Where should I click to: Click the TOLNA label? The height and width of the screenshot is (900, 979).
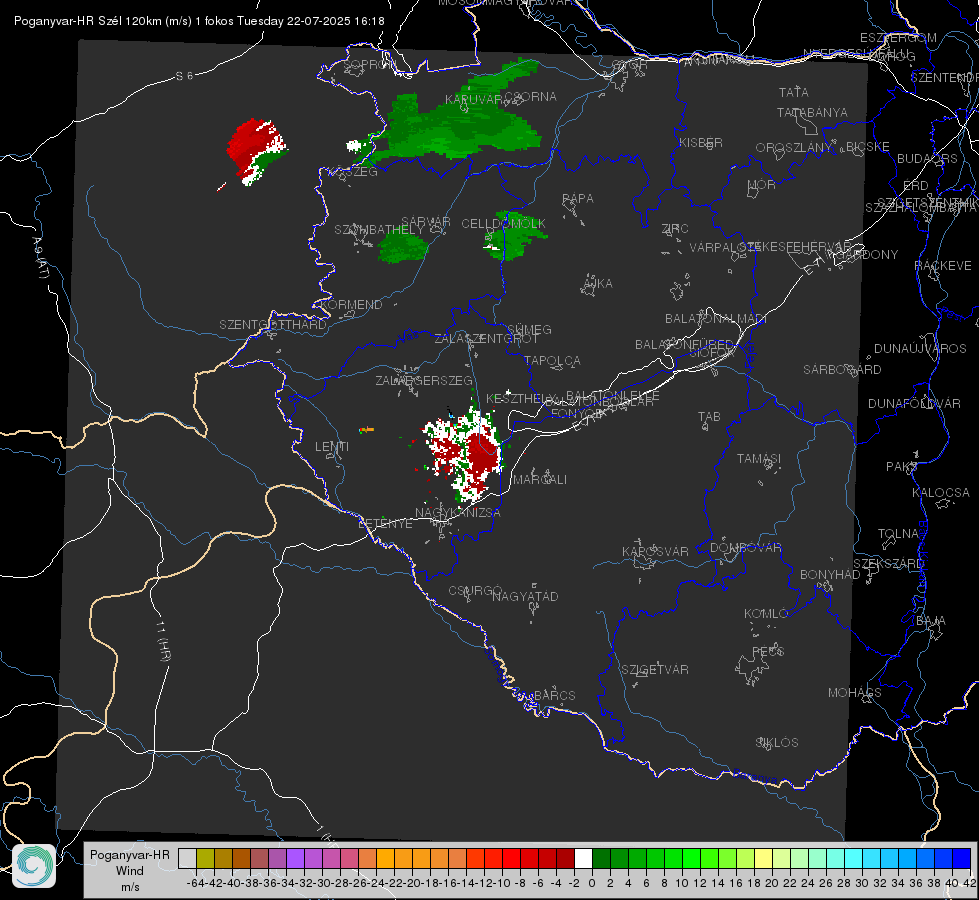[x=898, y=534]
